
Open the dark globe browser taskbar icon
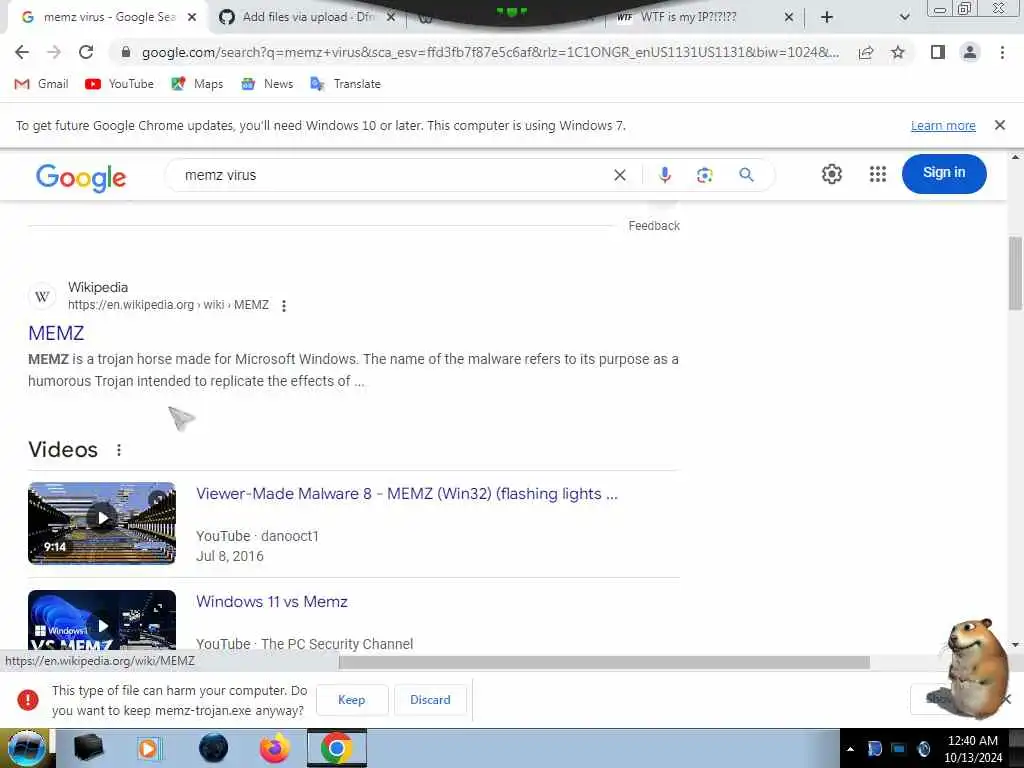pyautogui.click(x=214, y=748)
